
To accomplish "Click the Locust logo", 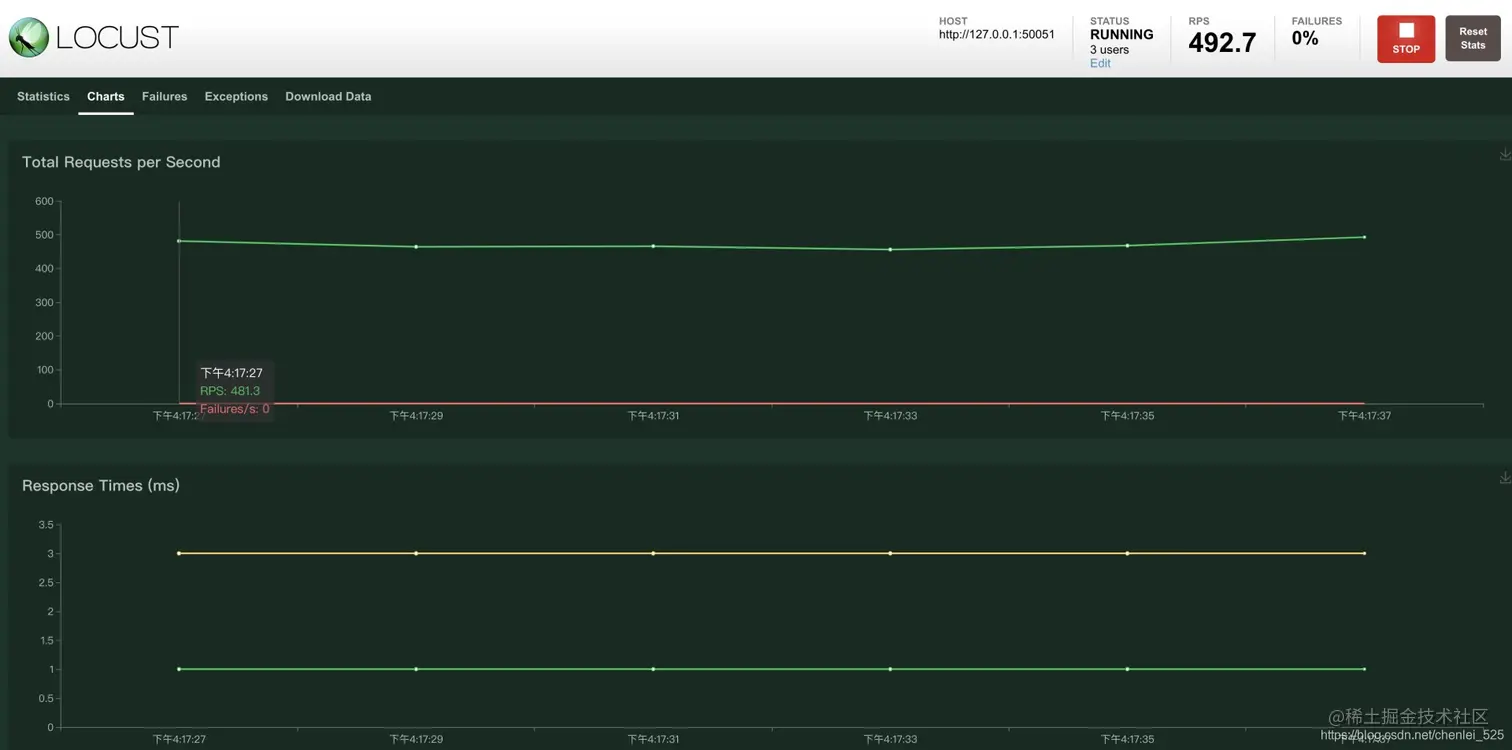I will click(x=93, y=37).
